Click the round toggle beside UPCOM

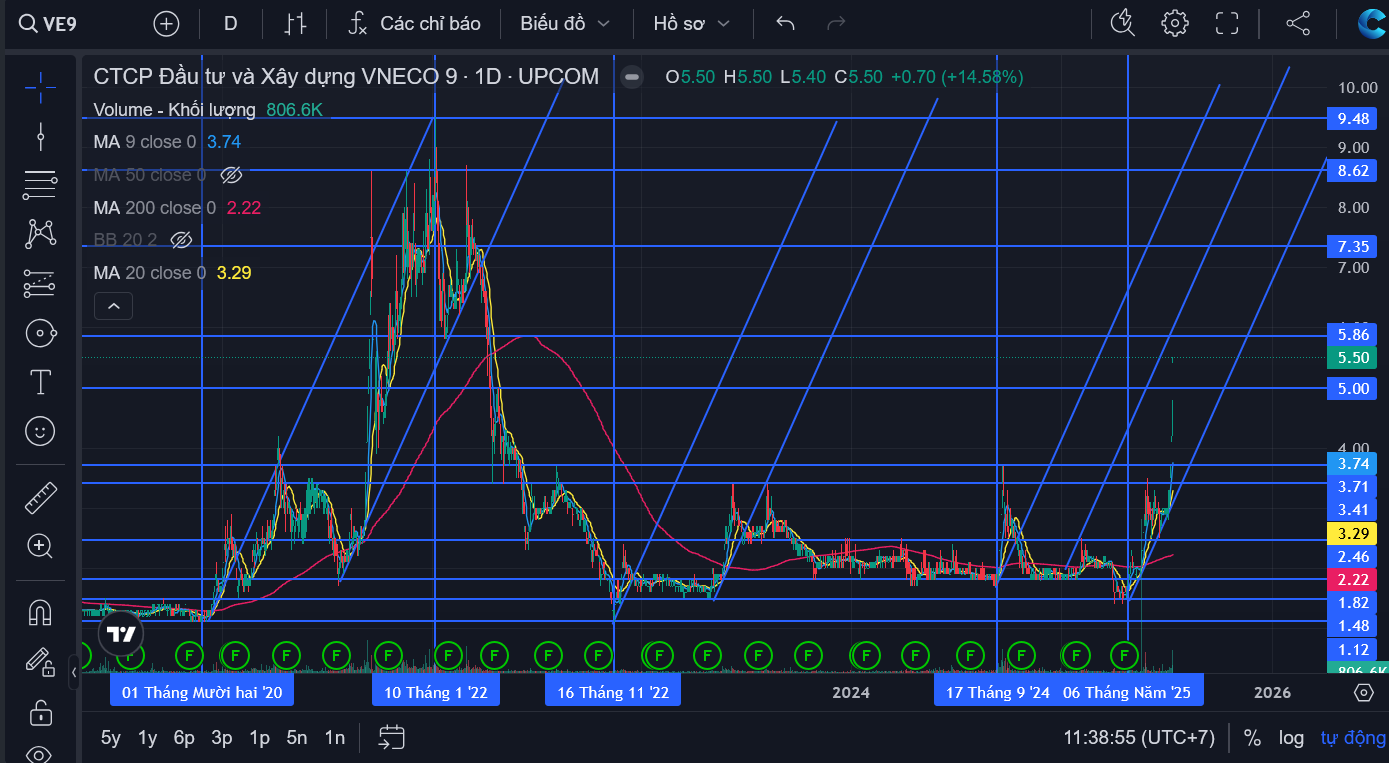[x=631, y=77]
